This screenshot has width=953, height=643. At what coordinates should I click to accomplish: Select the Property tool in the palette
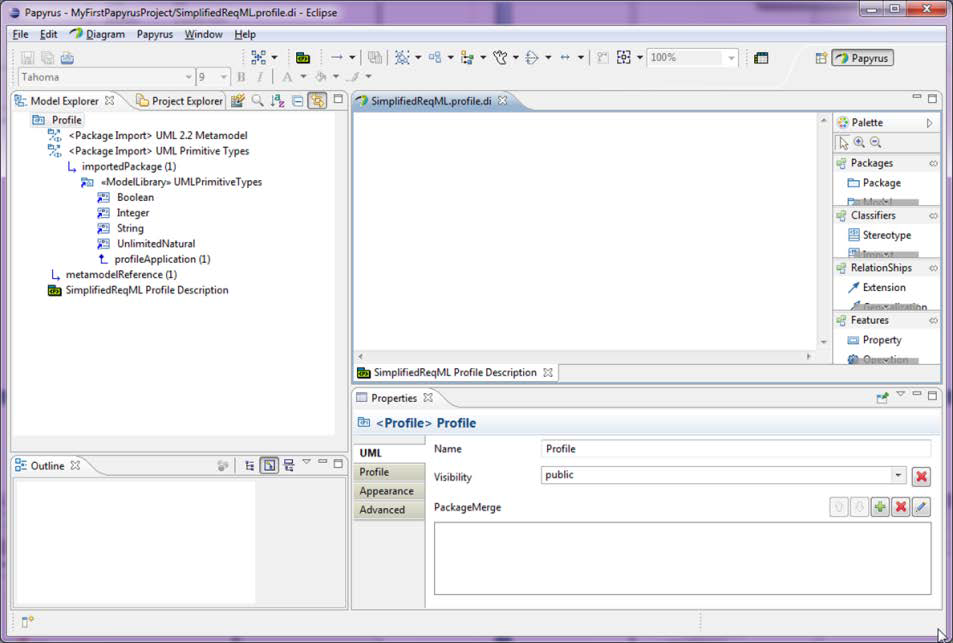(x=875, y=340)
